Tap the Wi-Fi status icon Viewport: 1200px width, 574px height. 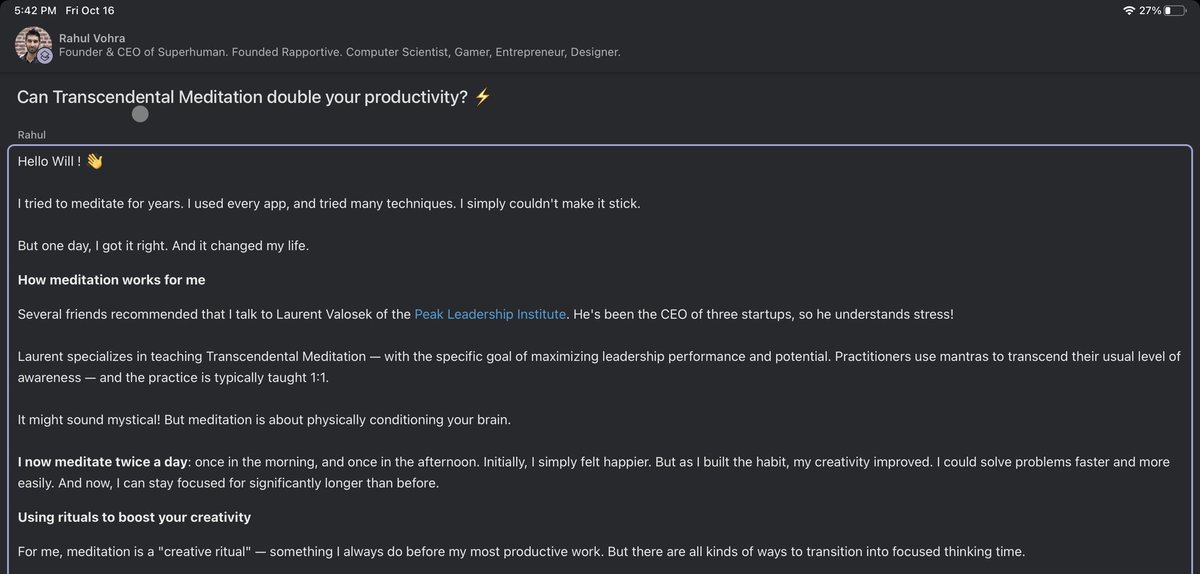coord(1129,10)
